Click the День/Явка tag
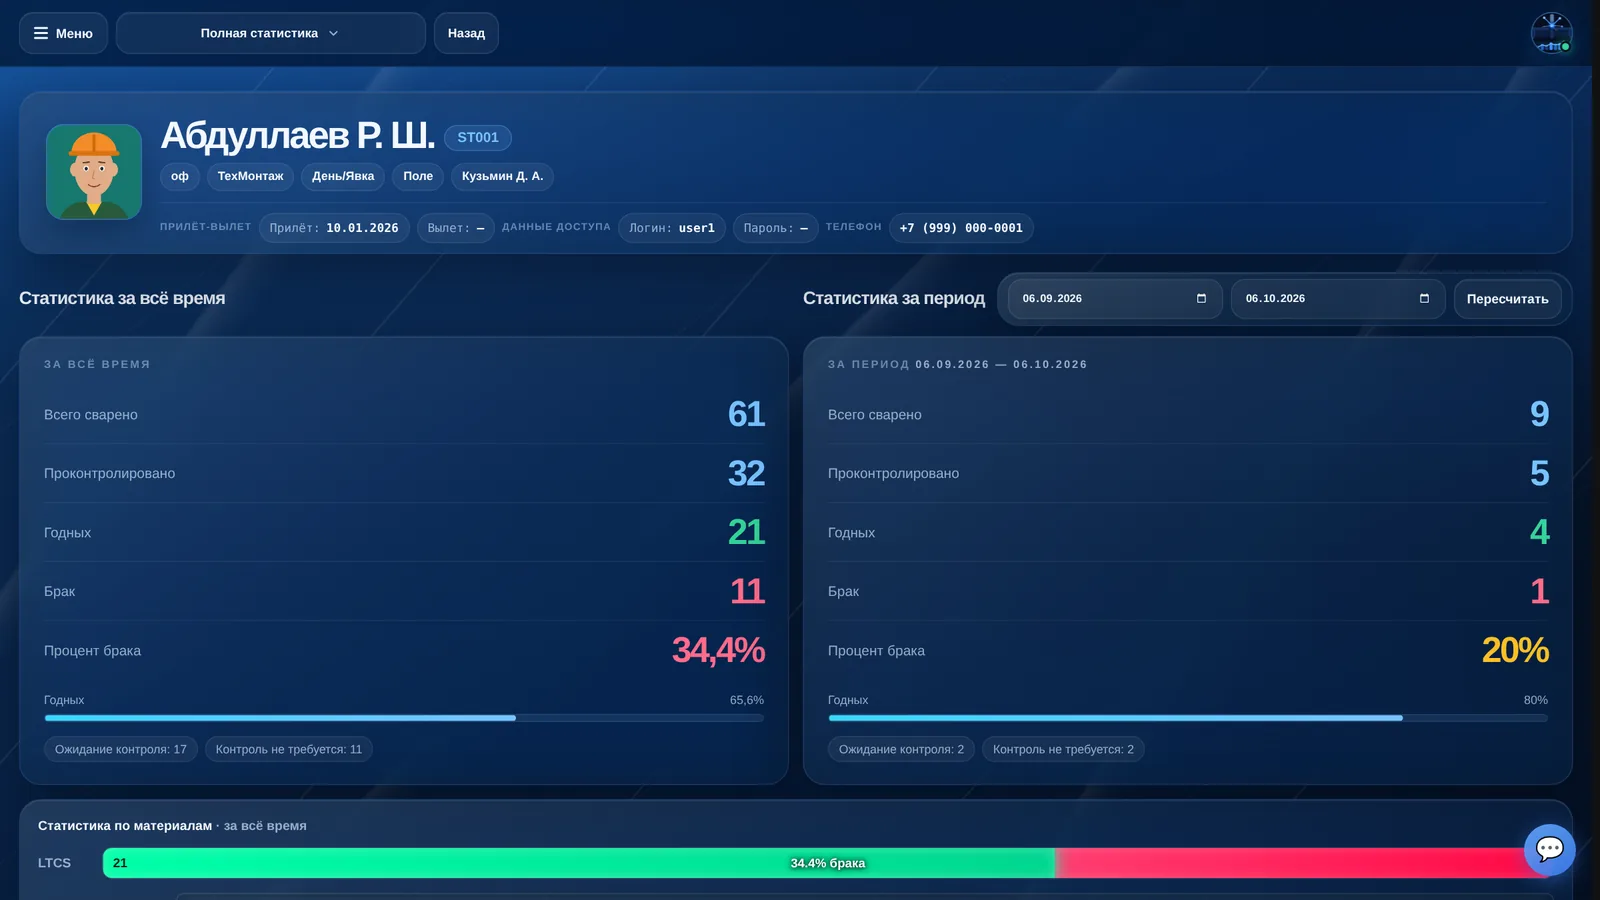Viewport: 1600px width, 900px height. click(343, 176)
